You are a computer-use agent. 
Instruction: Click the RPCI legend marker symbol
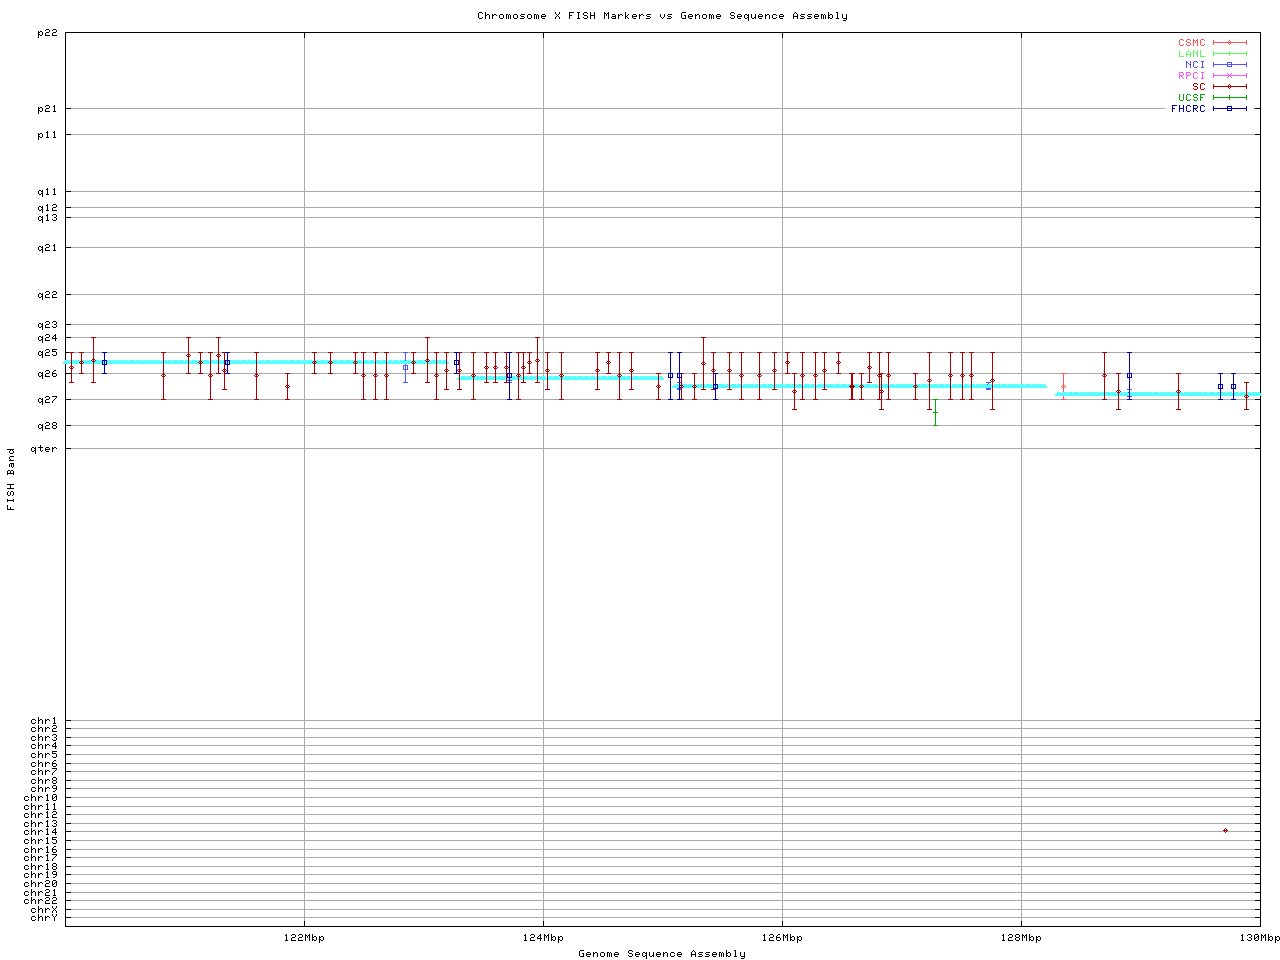(1230, 76)
